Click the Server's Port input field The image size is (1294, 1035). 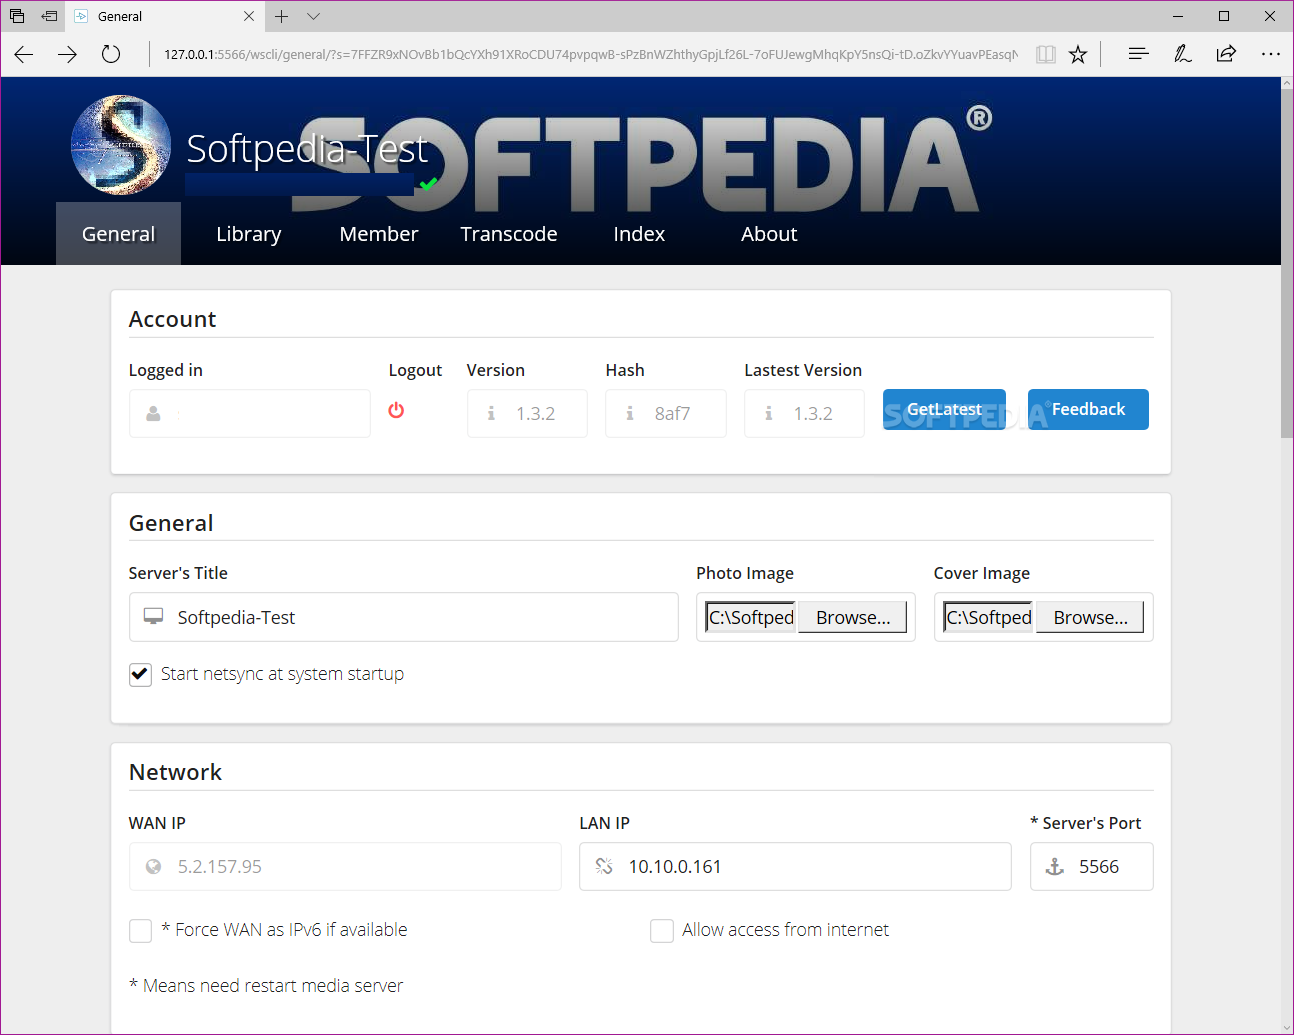[1092, 866]
